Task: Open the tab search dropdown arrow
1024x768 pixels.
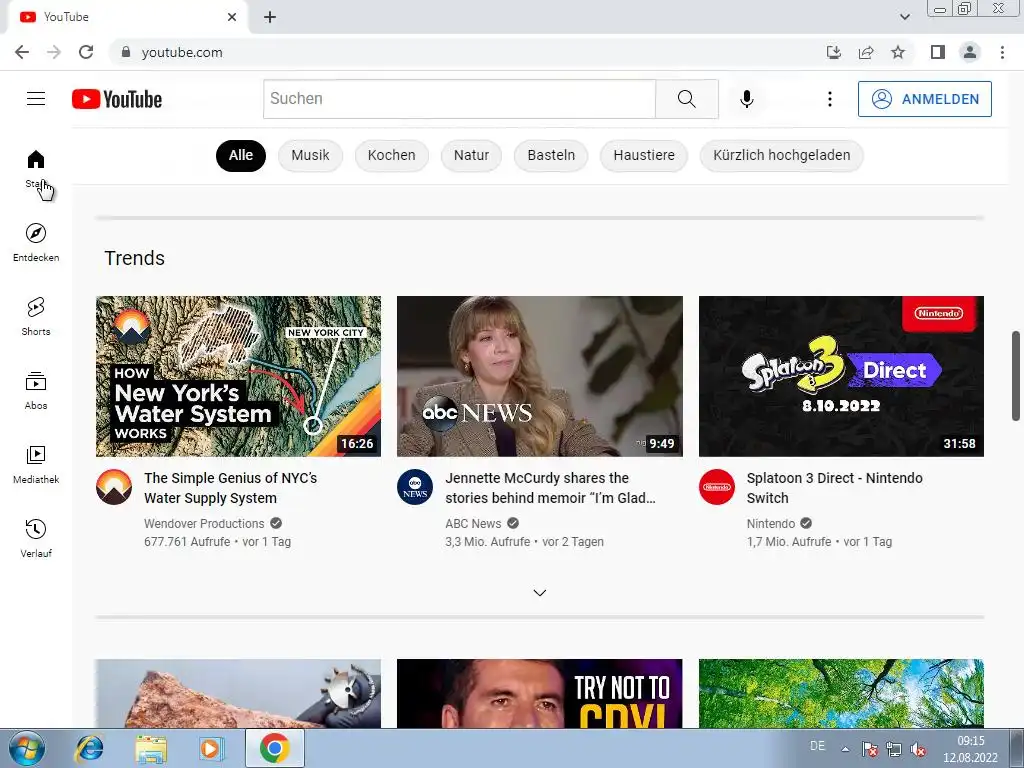Action: [904, 17]
